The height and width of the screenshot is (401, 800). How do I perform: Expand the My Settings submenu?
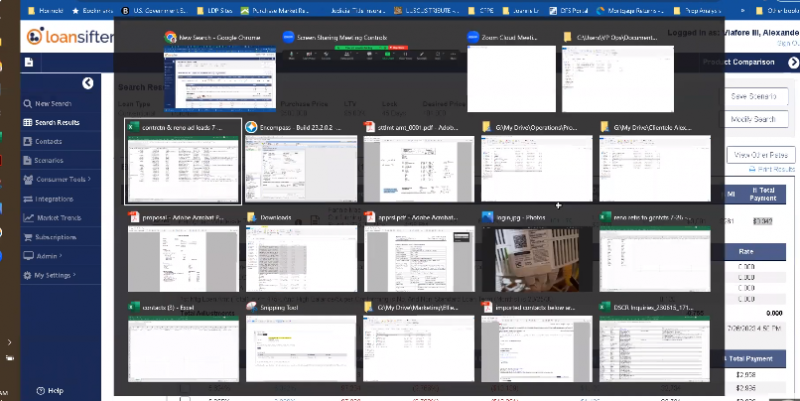click(x=53, y=275)
